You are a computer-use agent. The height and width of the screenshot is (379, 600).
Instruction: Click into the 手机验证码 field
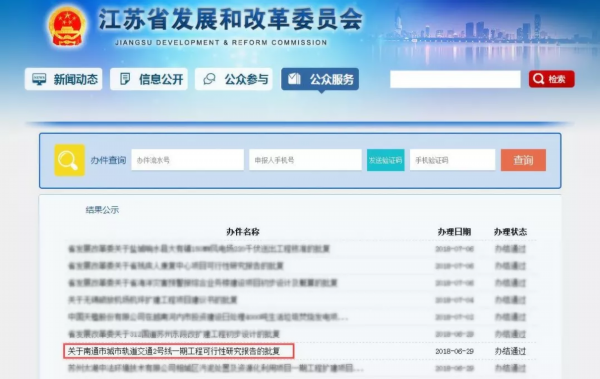[x=452, y=160]
